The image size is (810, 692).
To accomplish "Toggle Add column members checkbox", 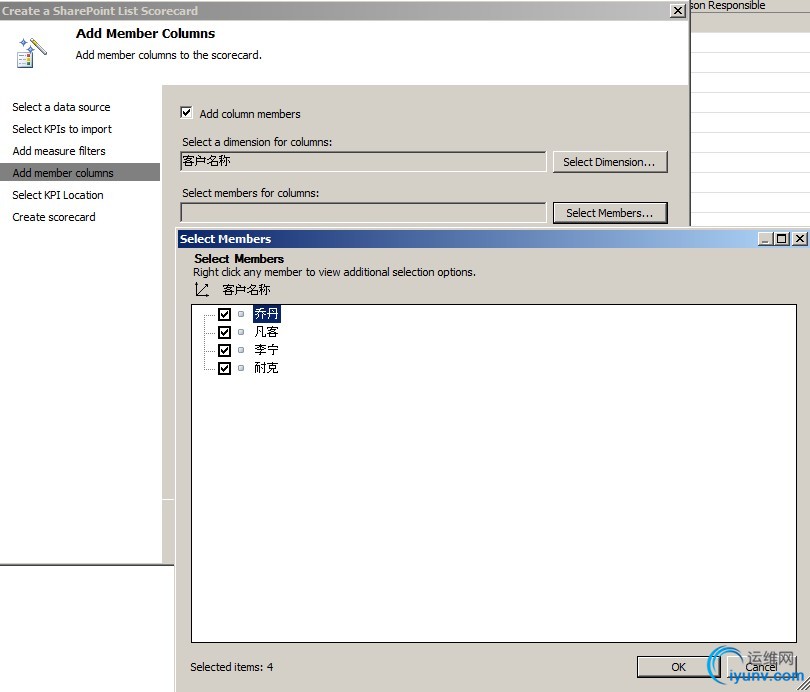I will click(x=186, y=113).
